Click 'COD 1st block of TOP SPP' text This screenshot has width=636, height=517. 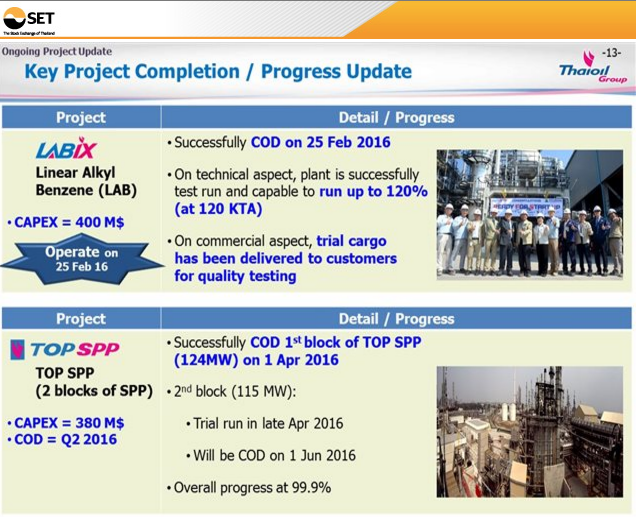click(336, 342)
